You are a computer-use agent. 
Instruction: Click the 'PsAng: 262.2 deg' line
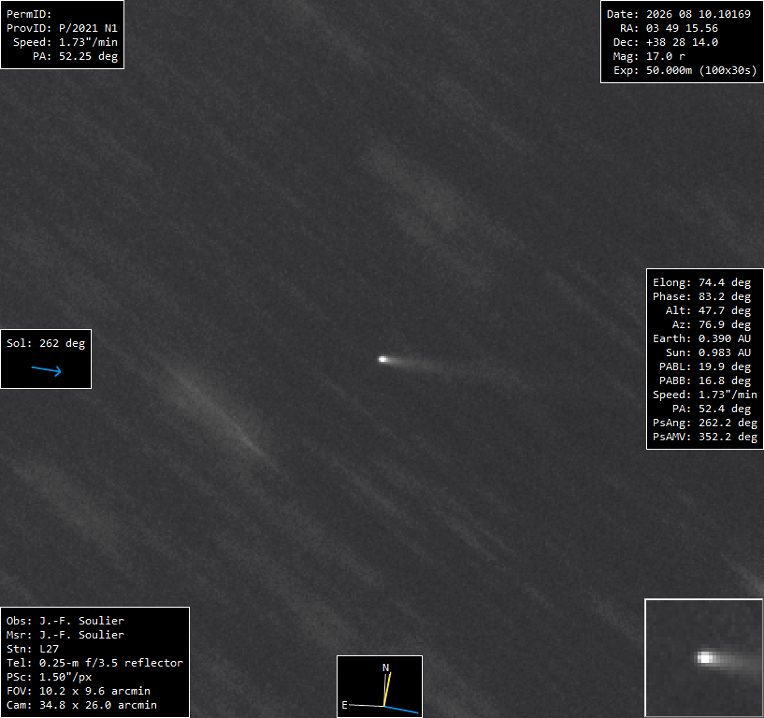(705, 423)
